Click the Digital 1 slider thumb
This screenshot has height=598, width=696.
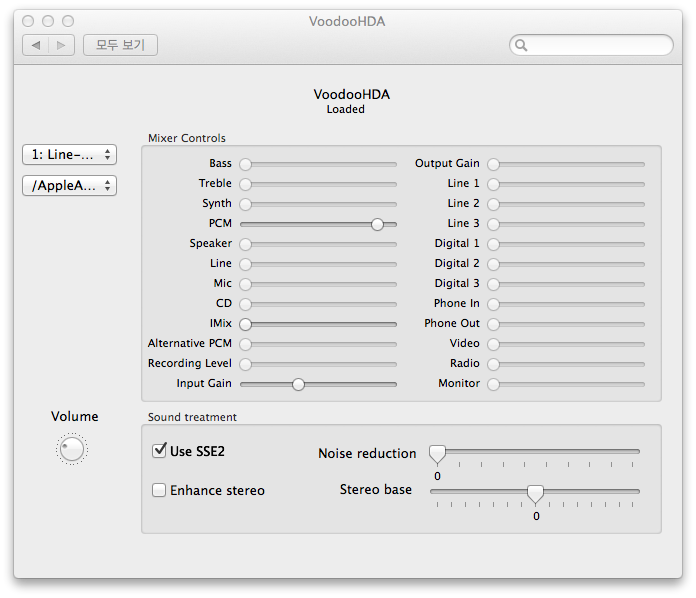[x=493, y=244]
